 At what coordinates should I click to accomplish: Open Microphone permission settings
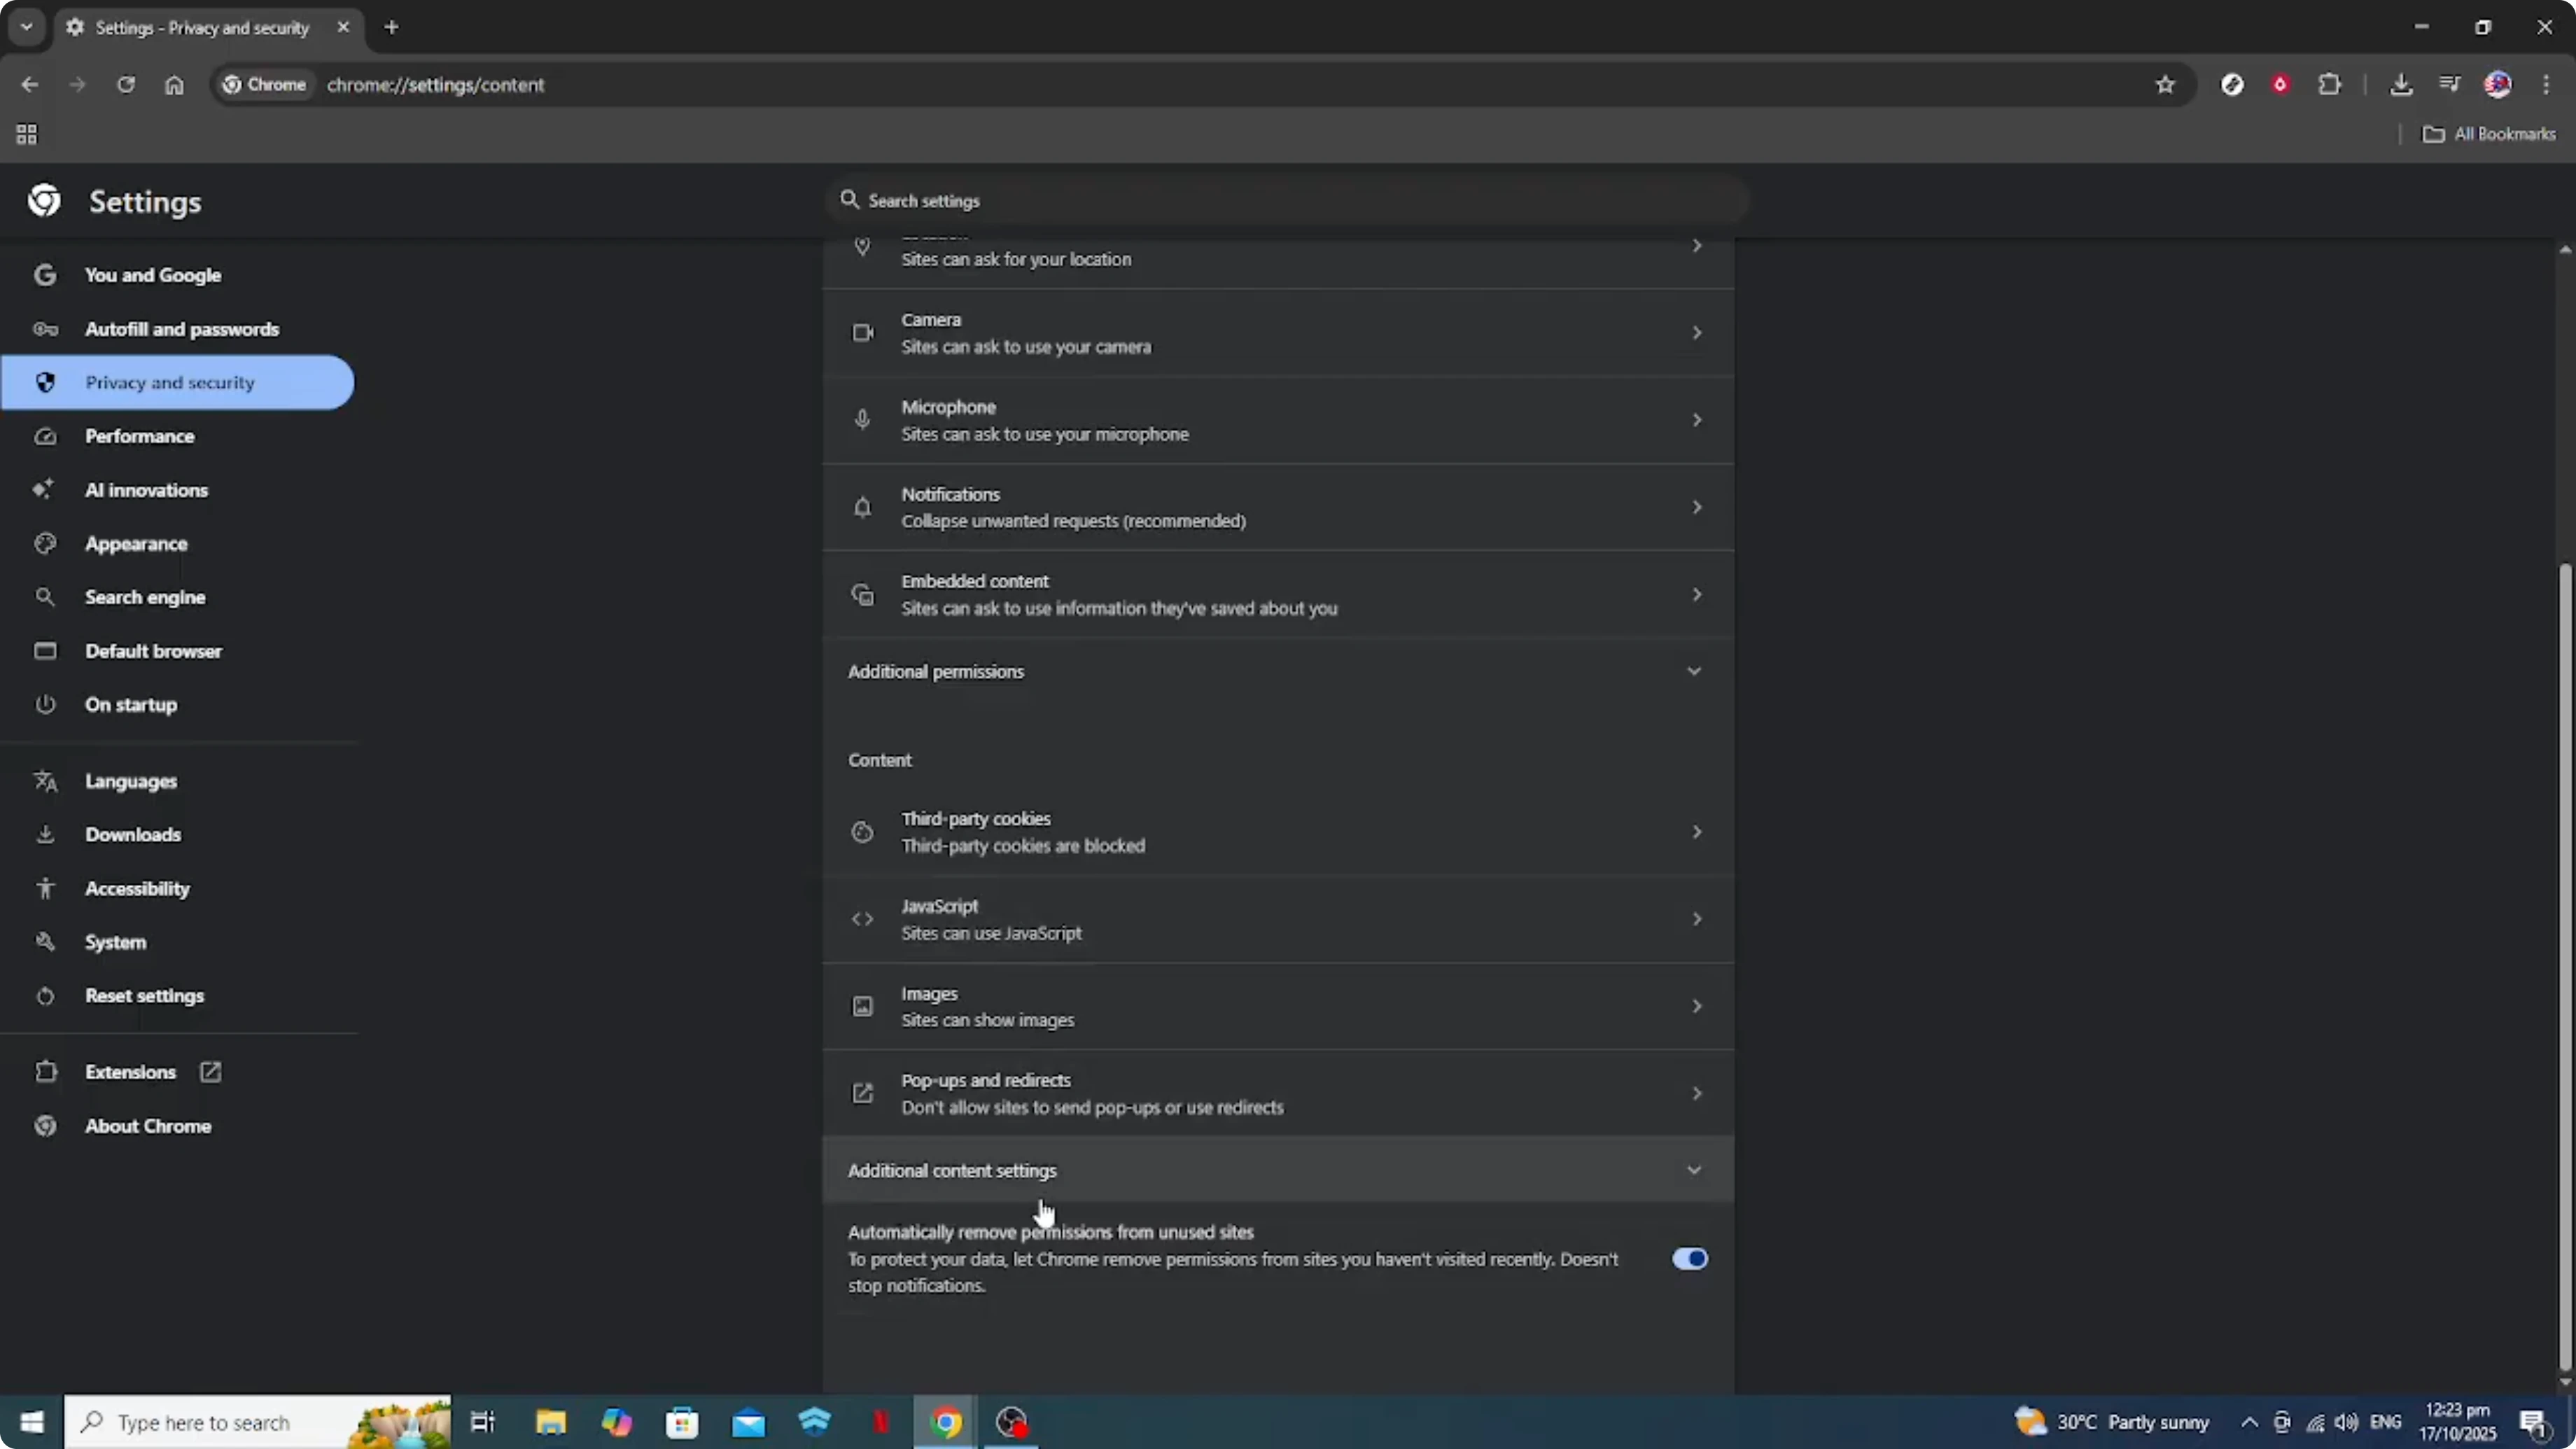(x=1278, y=420)
